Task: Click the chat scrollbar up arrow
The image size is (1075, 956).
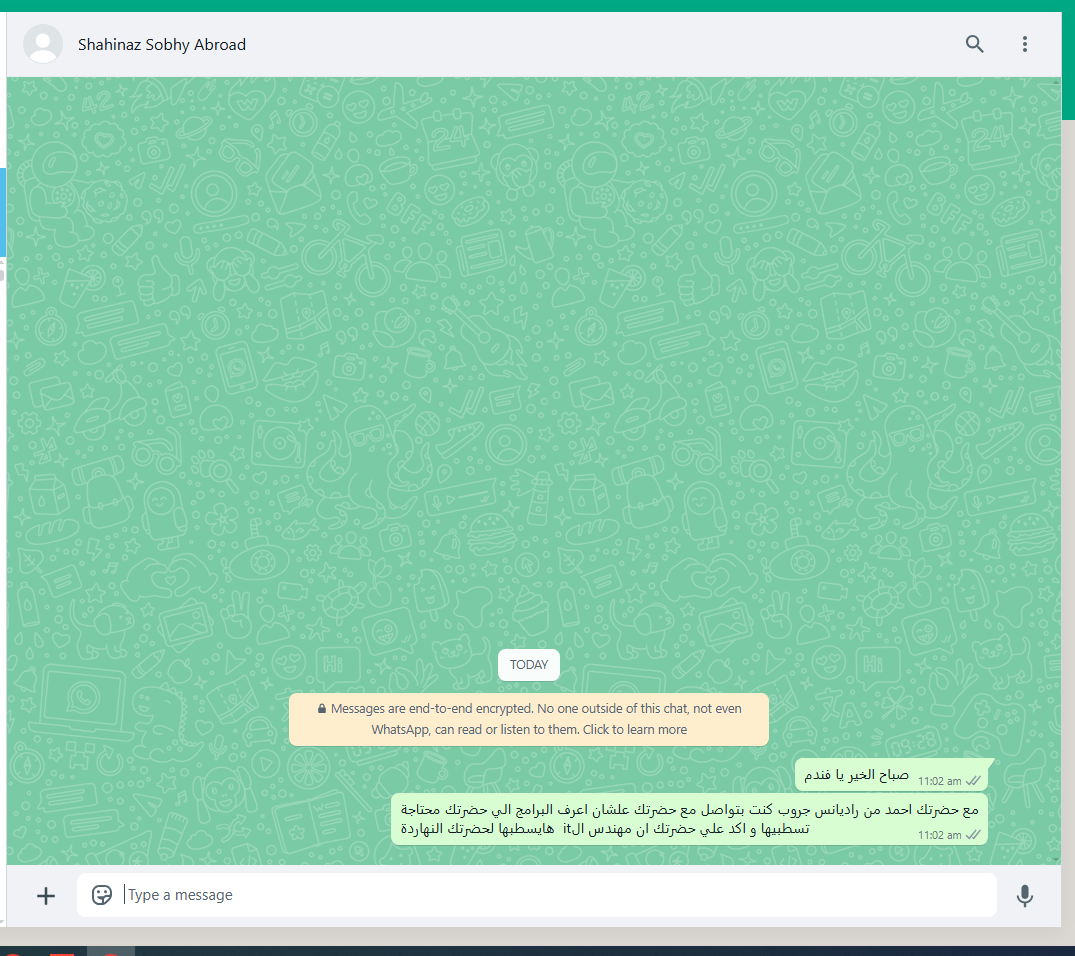Action: click(1056, 82)
